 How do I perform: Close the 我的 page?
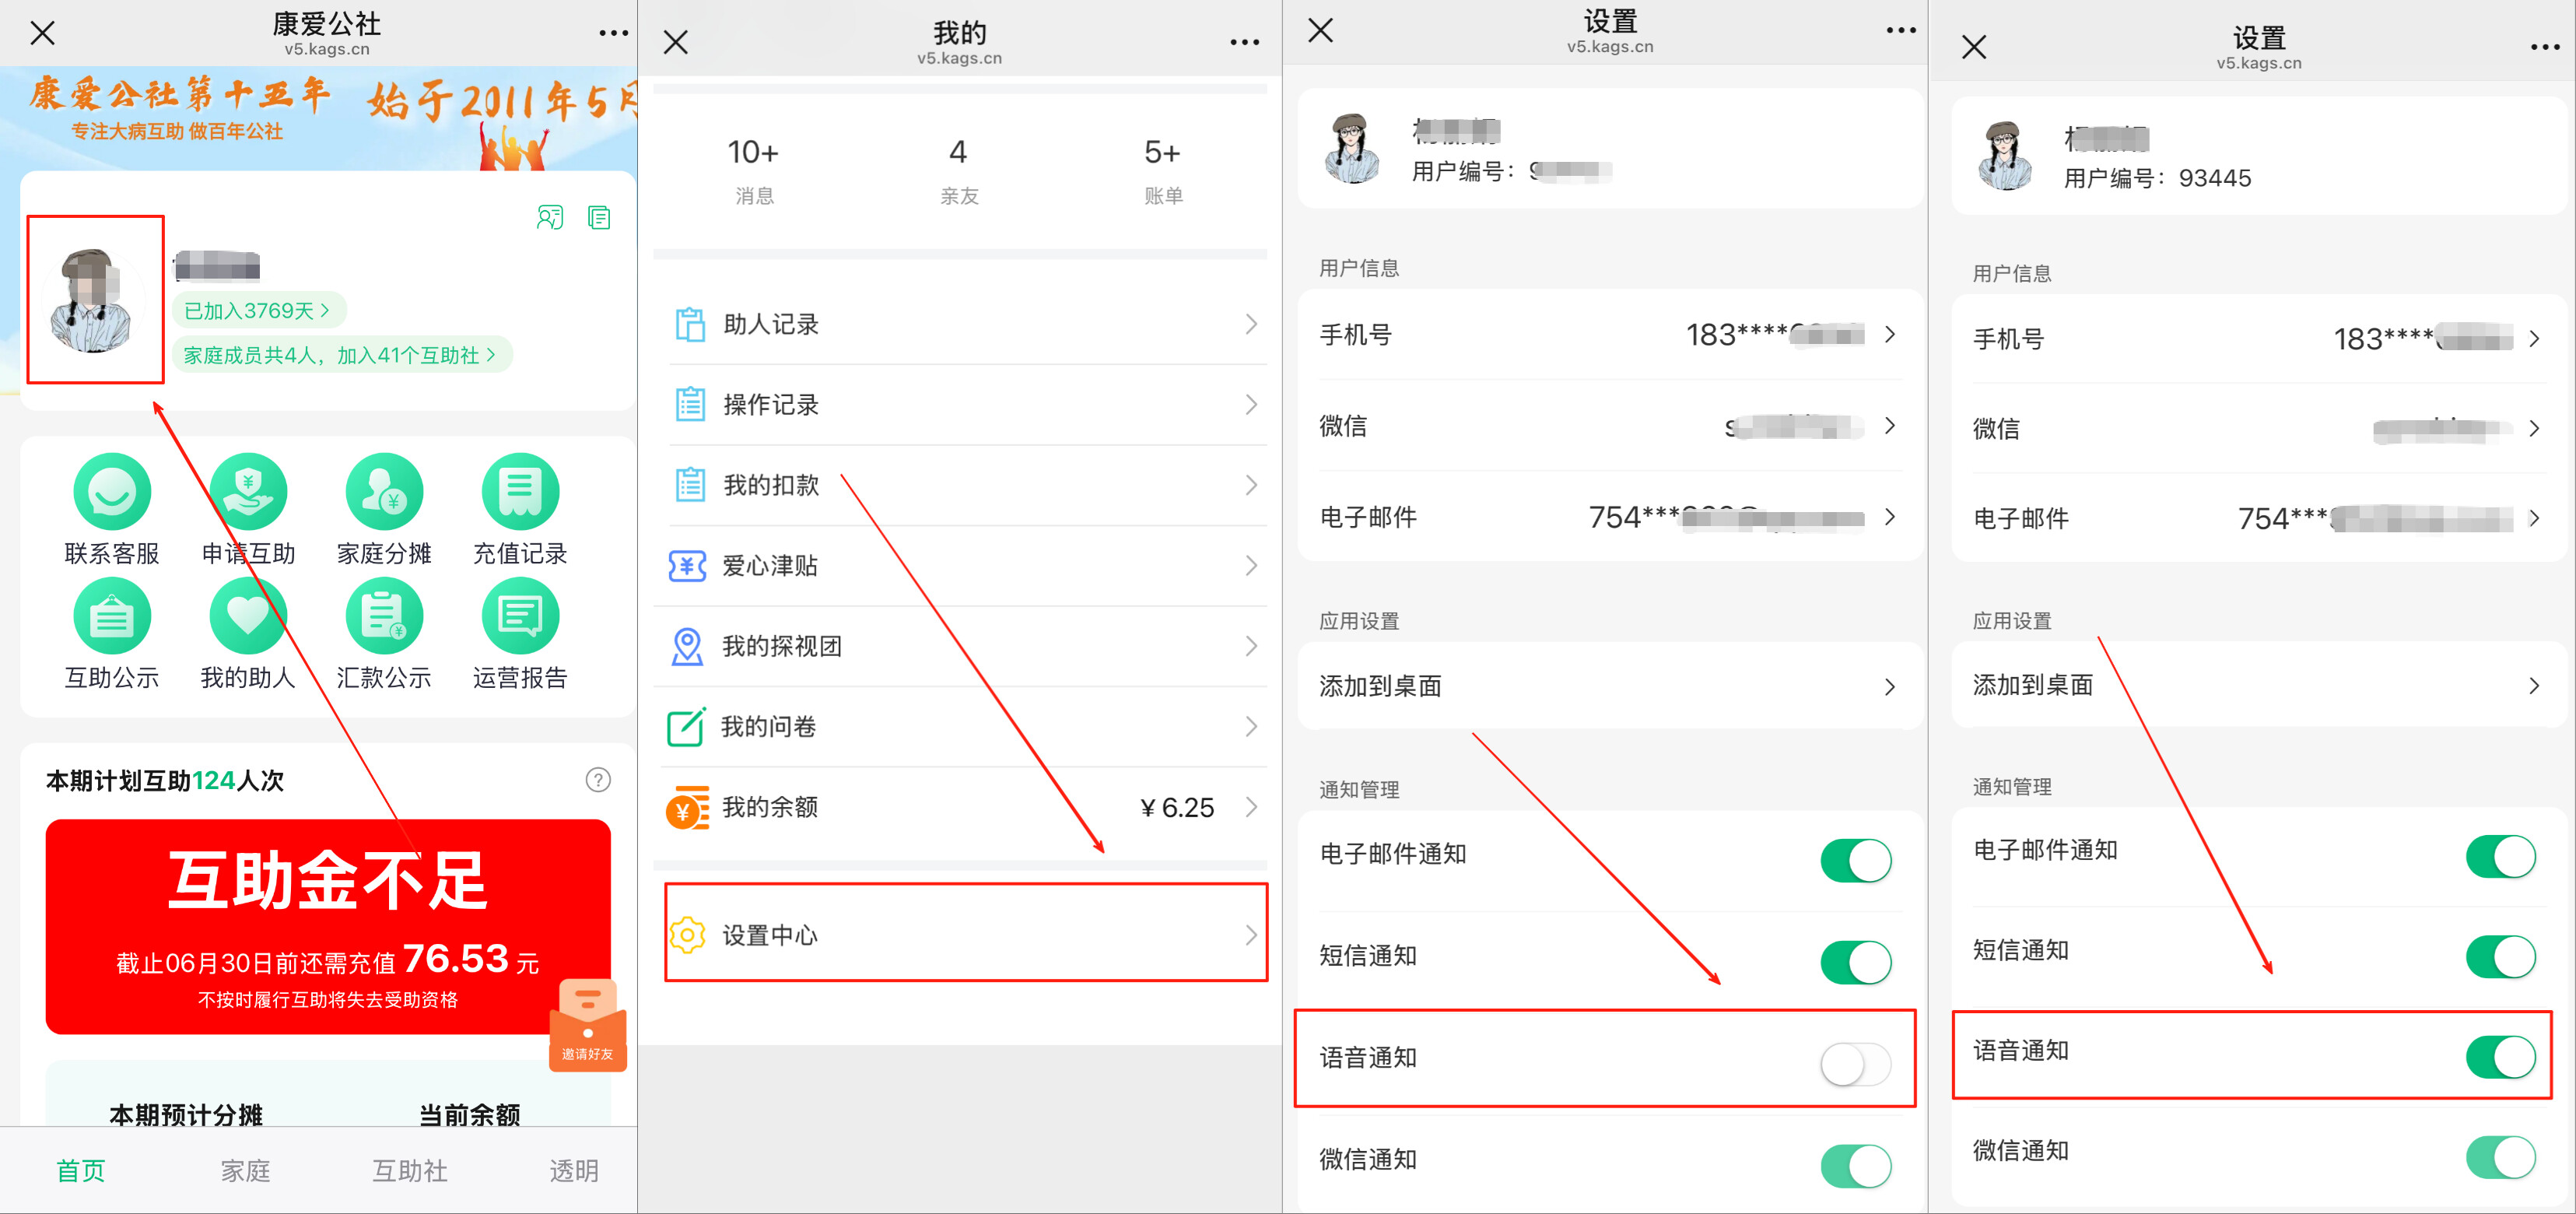coord(676,42)
